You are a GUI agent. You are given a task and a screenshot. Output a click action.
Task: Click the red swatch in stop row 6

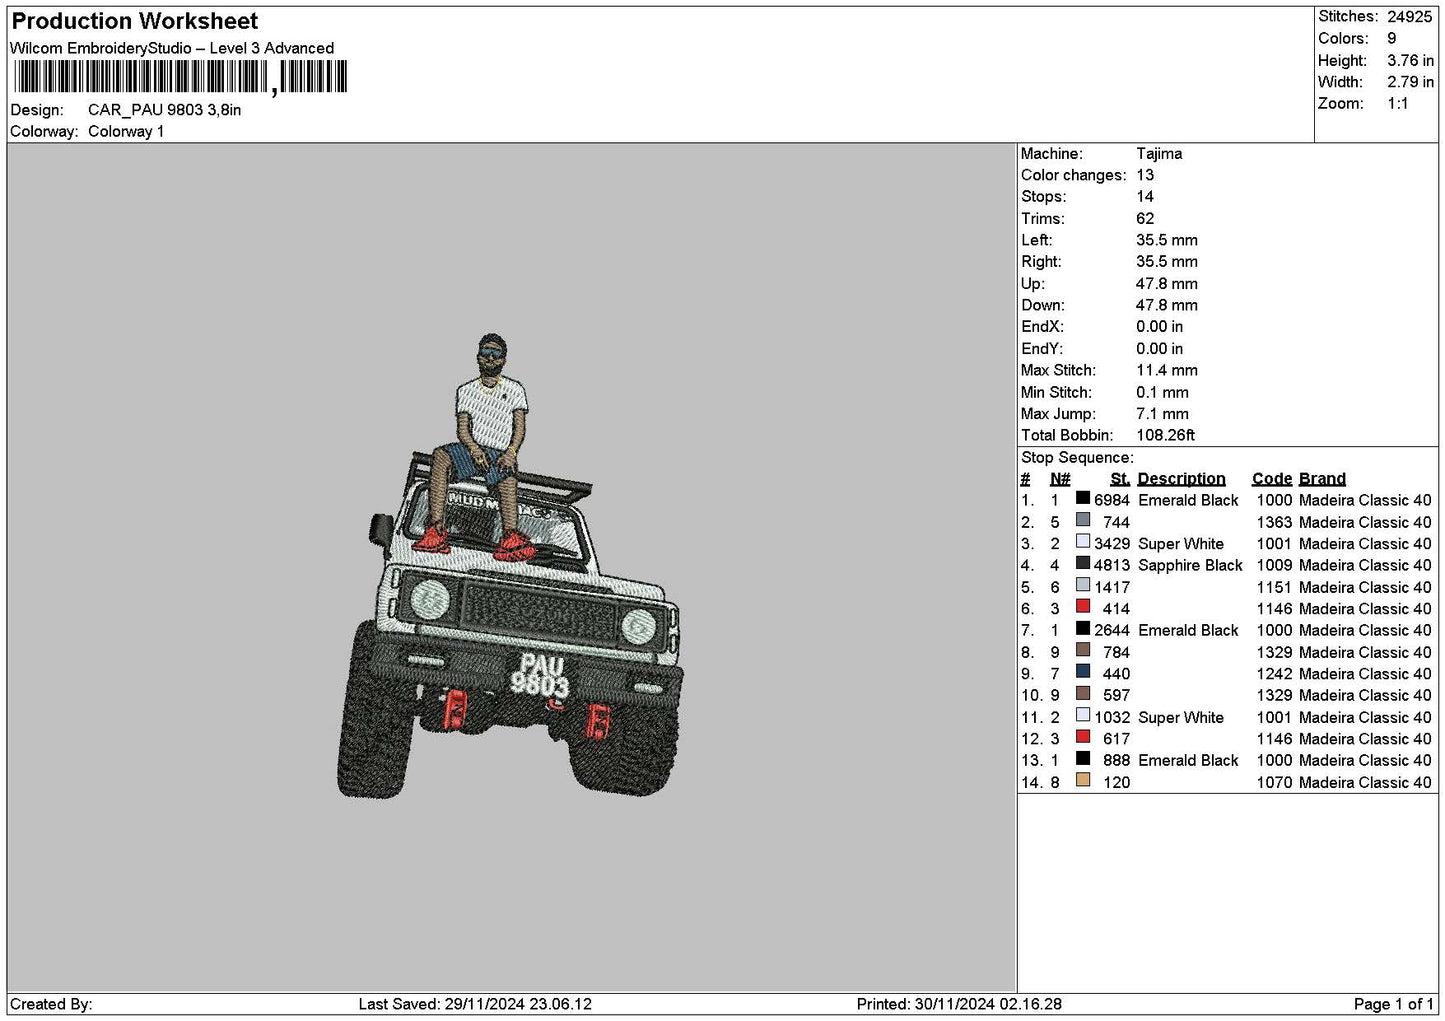pyautogui.click(x=1083, y=608)
